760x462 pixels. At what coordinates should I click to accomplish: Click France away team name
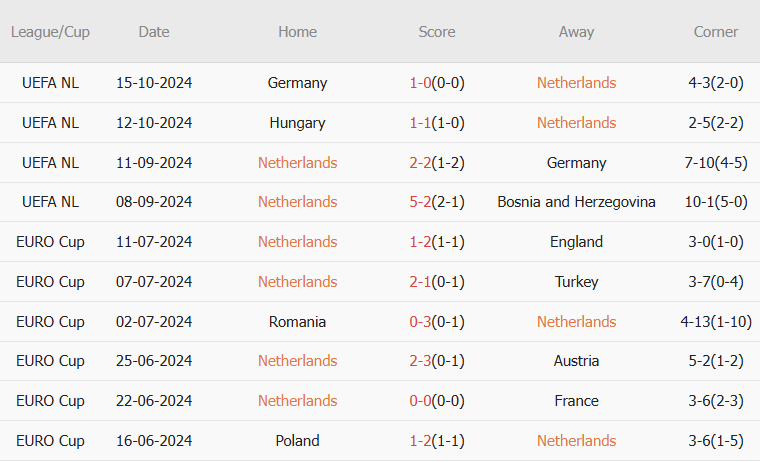(x=576, y=401)
